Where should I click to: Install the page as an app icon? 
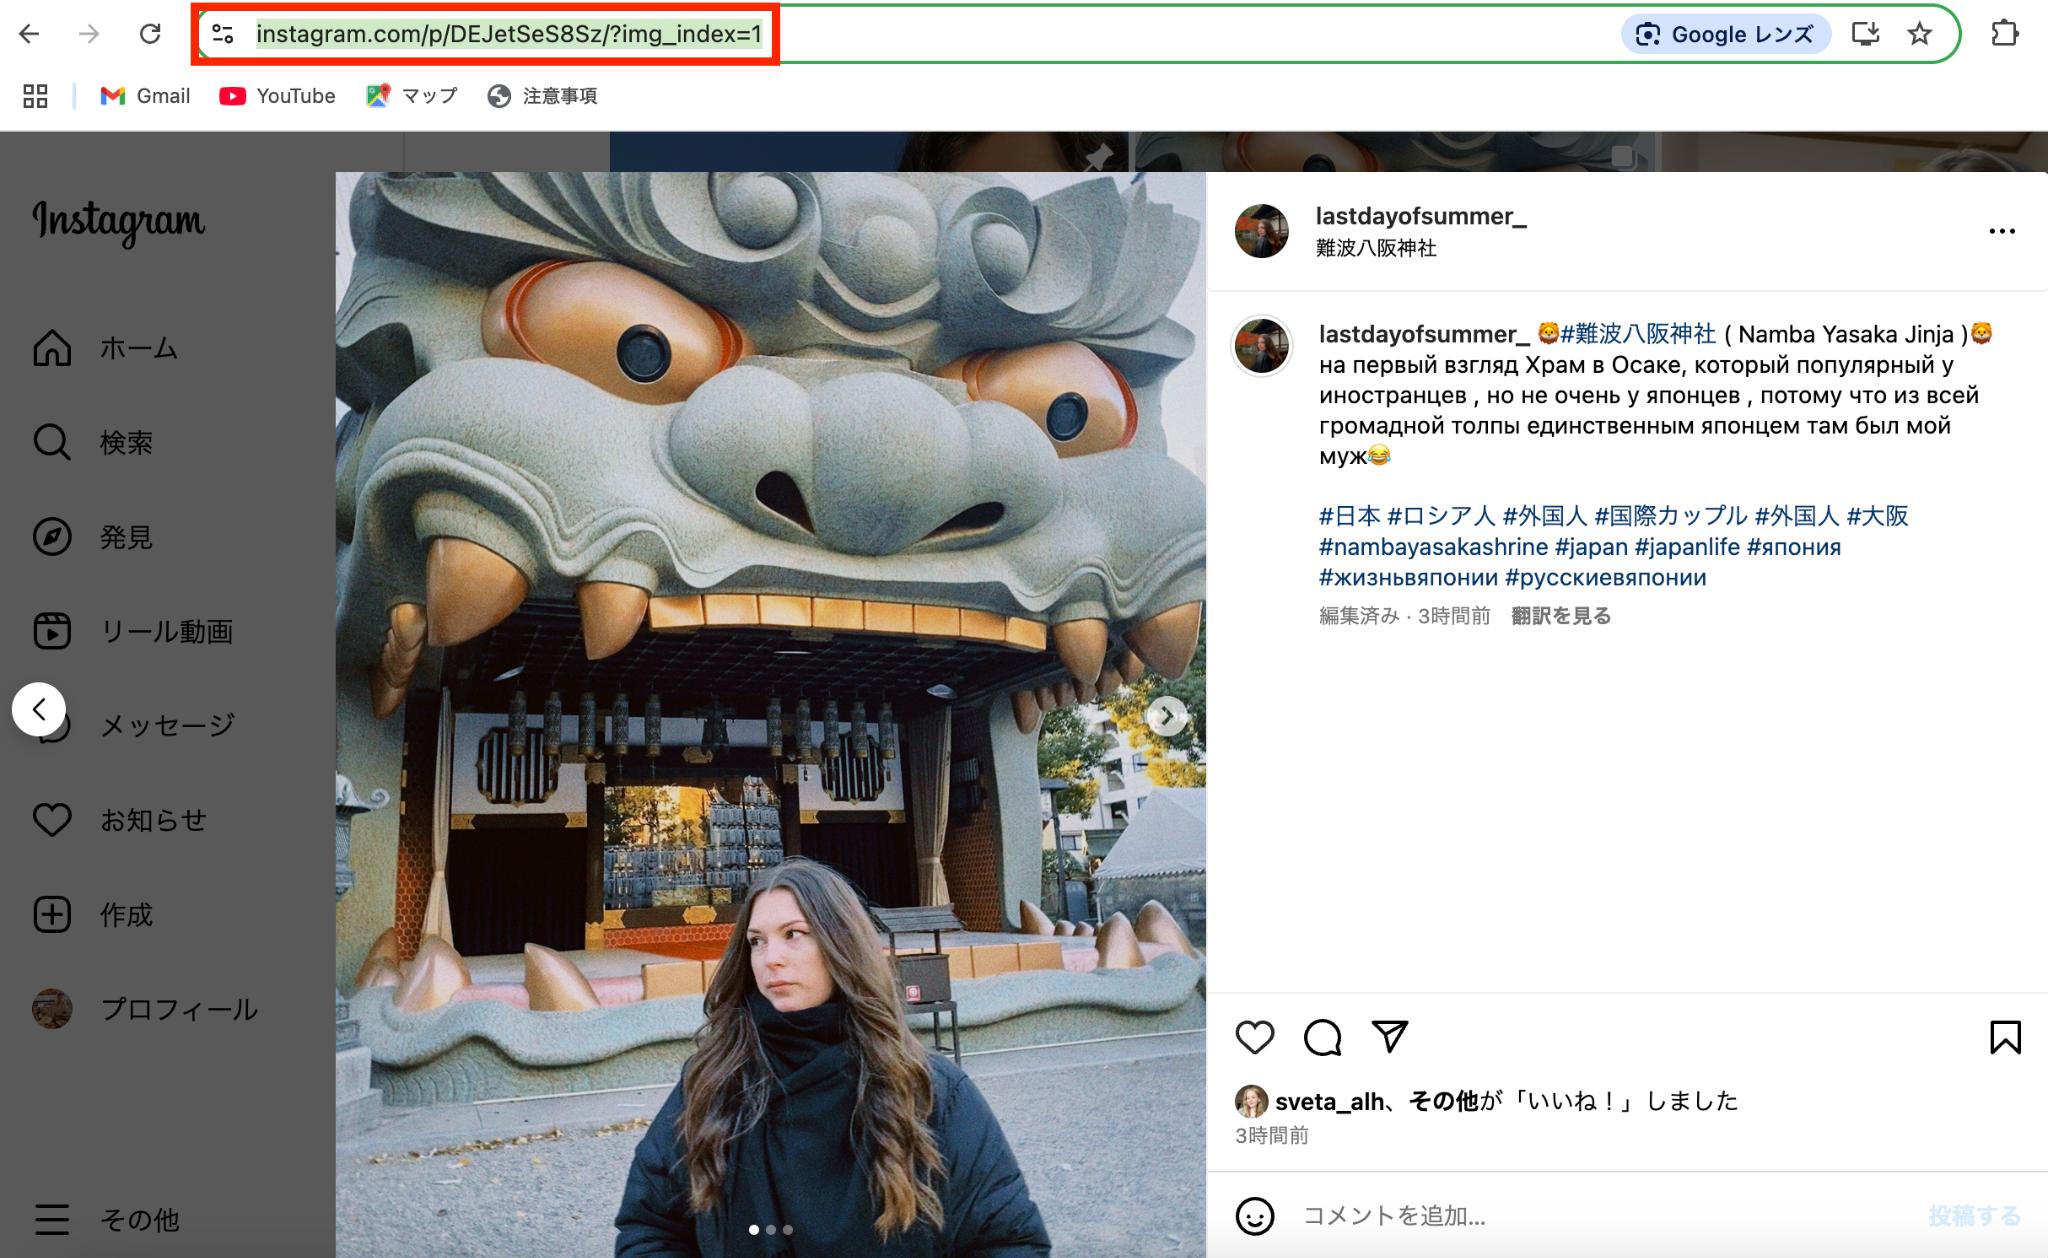(x=1864, y=34)
